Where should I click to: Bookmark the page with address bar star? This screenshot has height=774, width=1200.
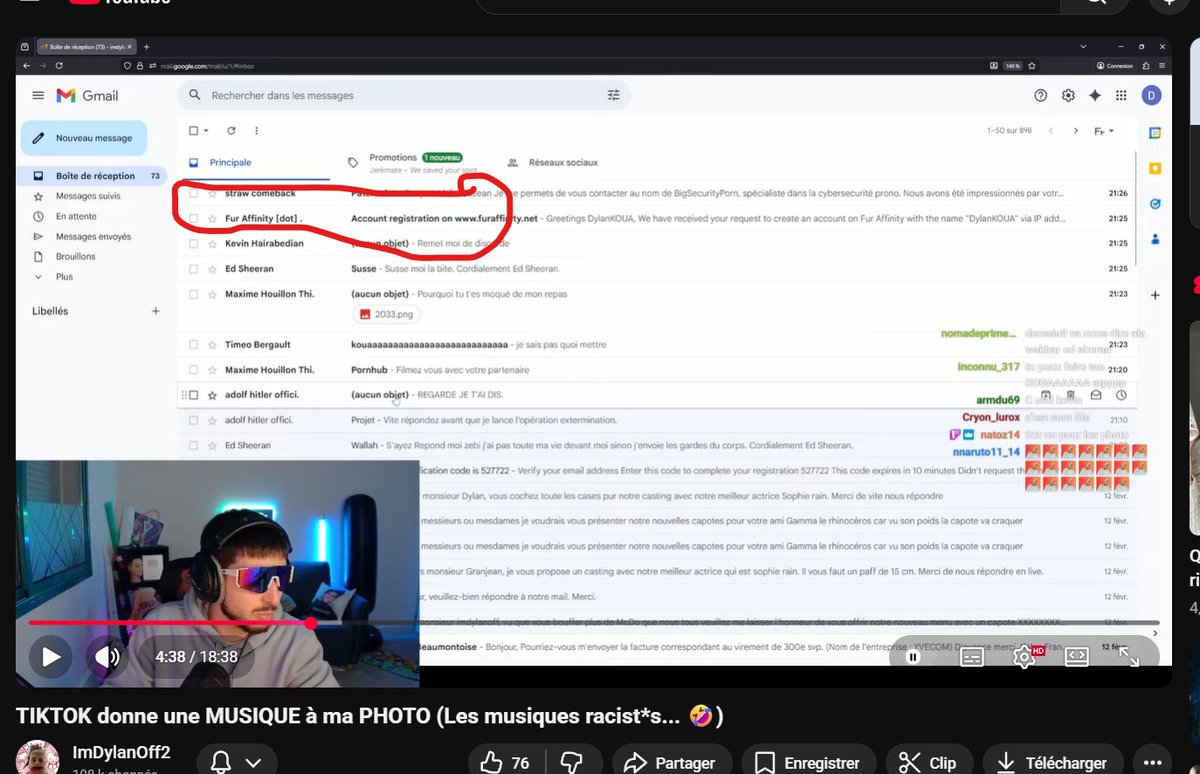click(x=1032, y=66)
